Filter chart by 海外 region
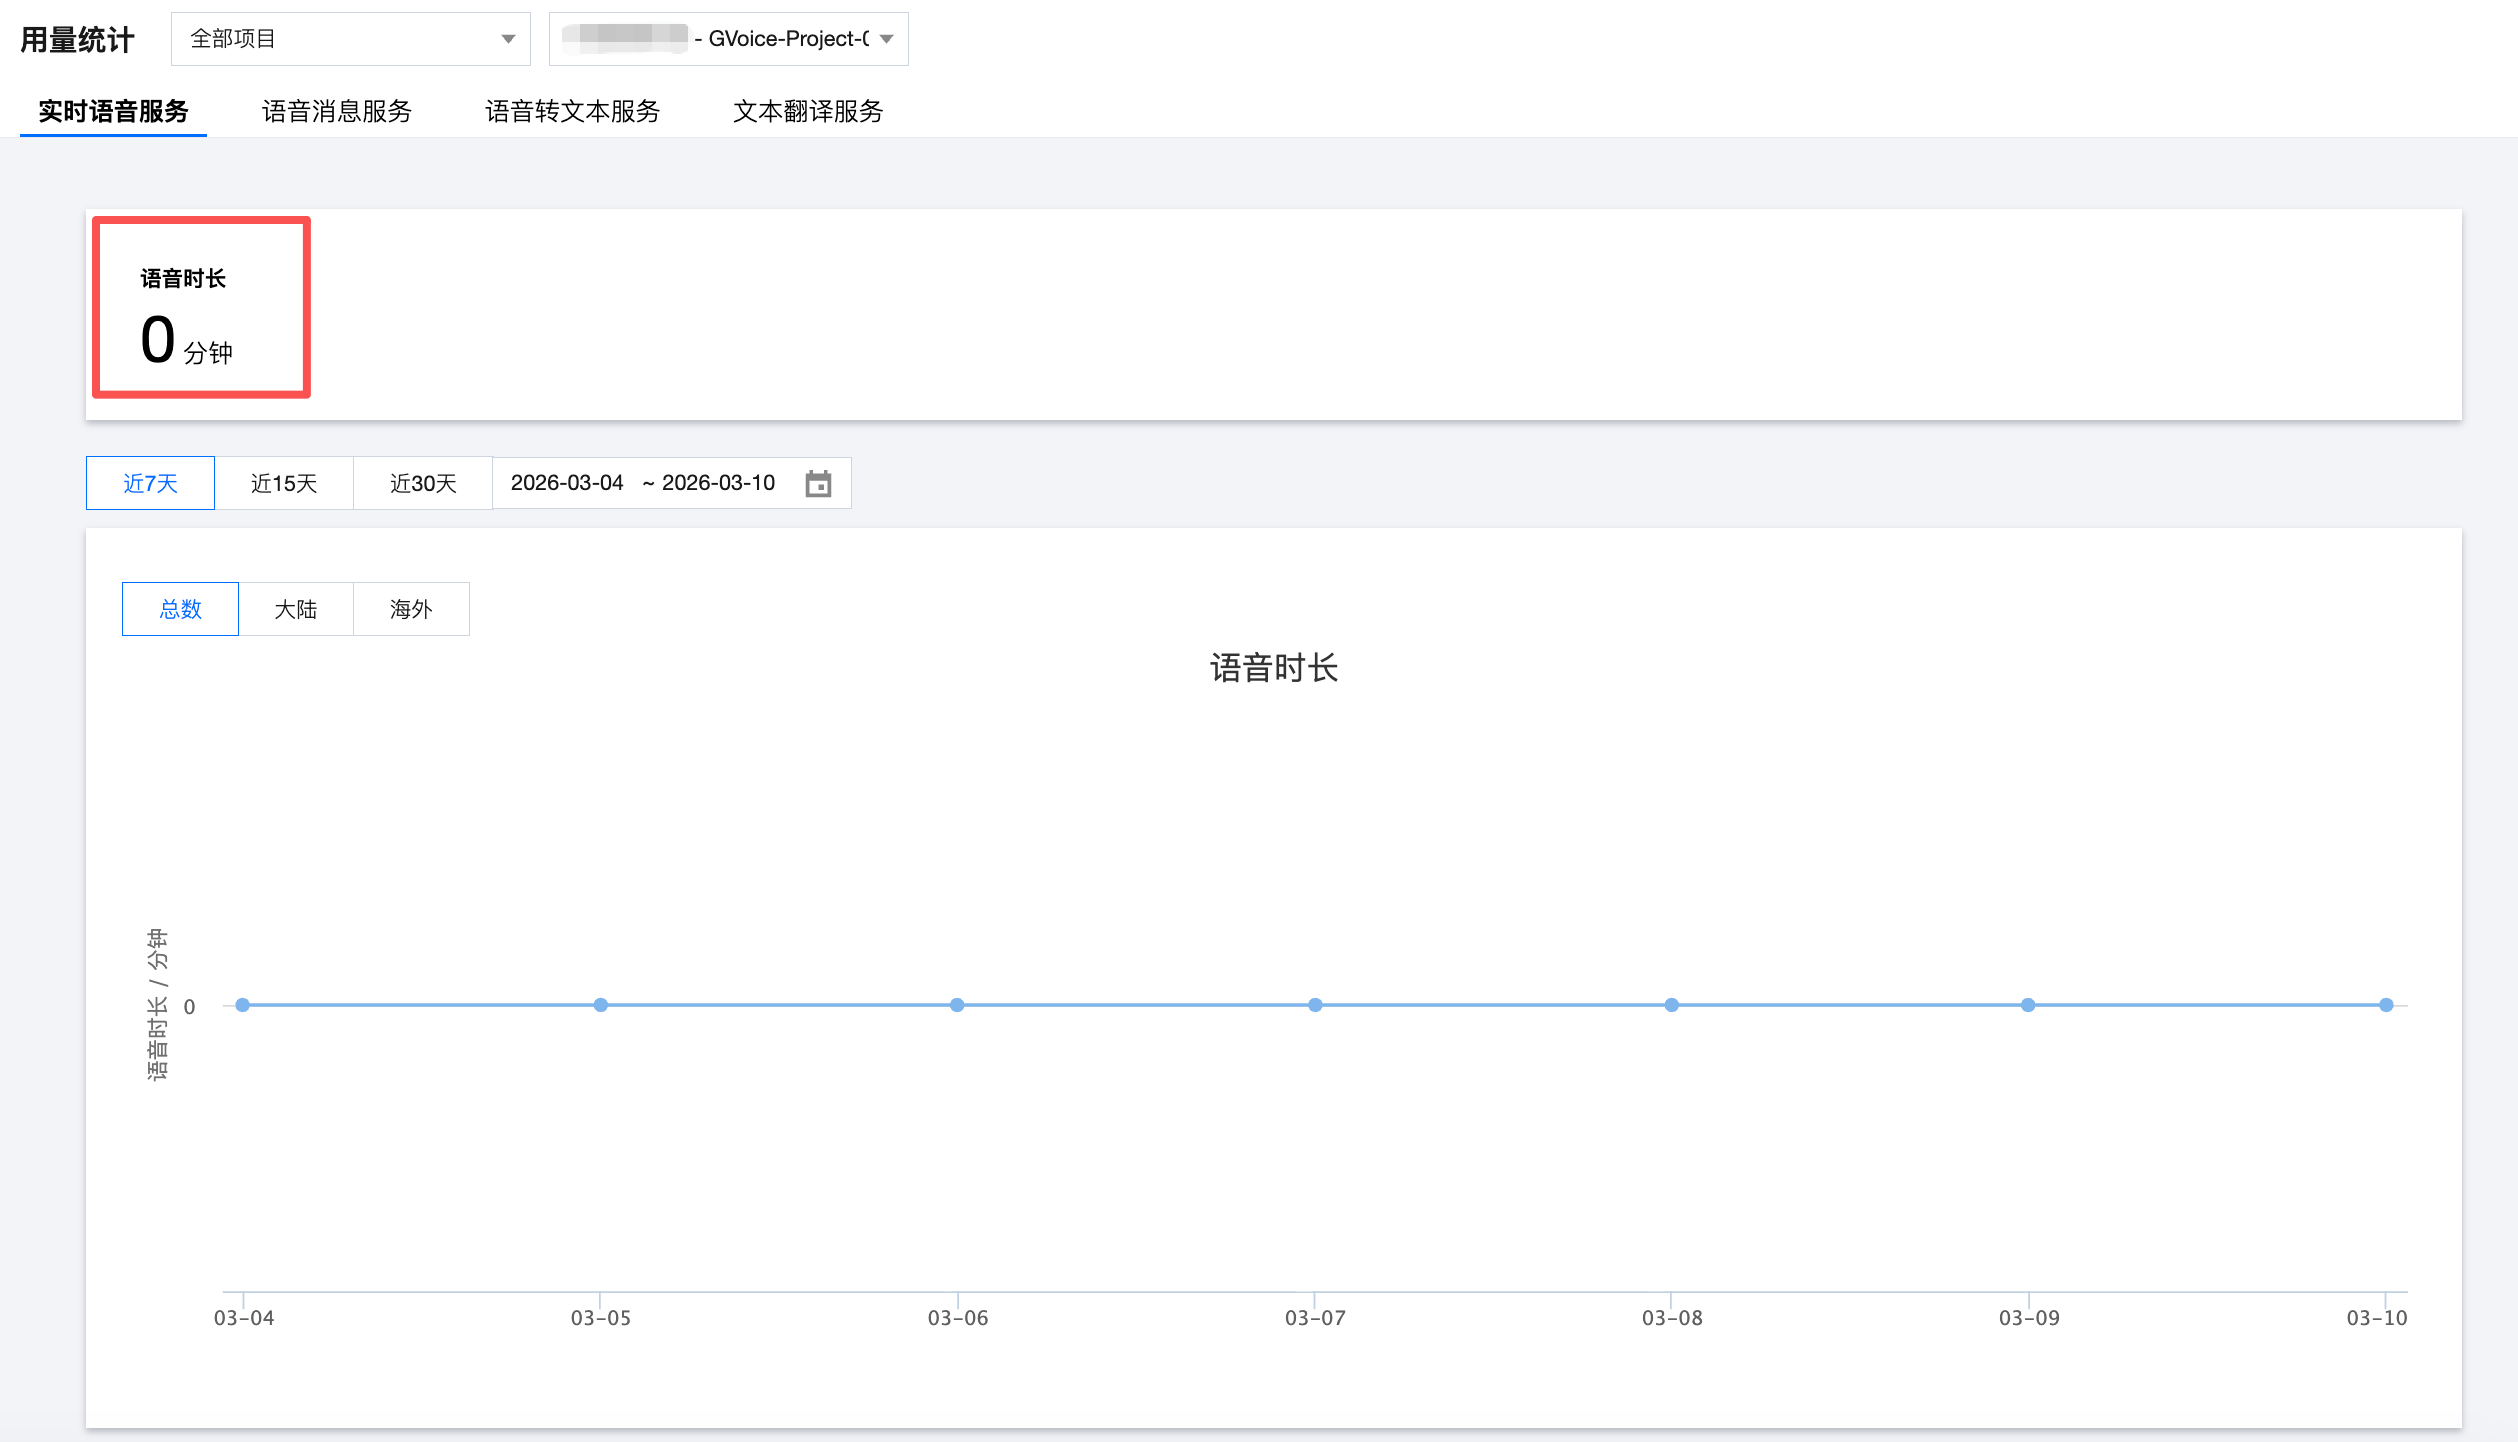This screenshot has height=1442, width=2518. (411, 609)
